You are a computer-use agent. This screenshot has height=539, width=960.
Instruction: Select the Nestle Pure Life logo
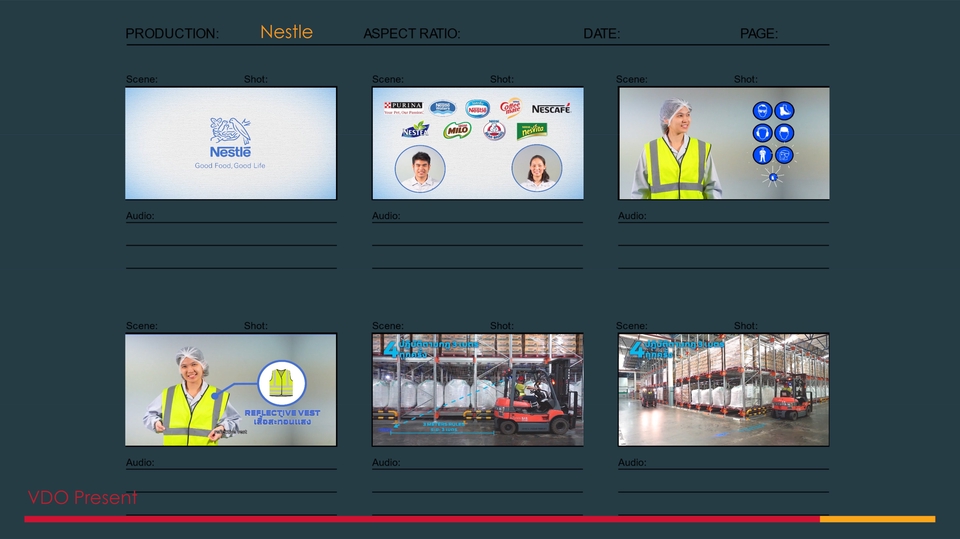click(x=442, y=108)
